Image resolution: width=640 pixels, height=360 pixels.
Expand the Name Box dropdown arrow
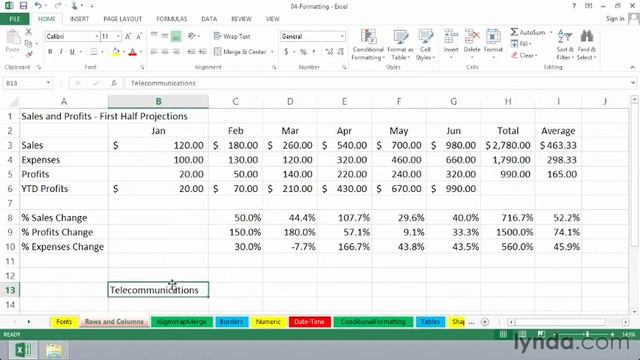coord(48,83)
